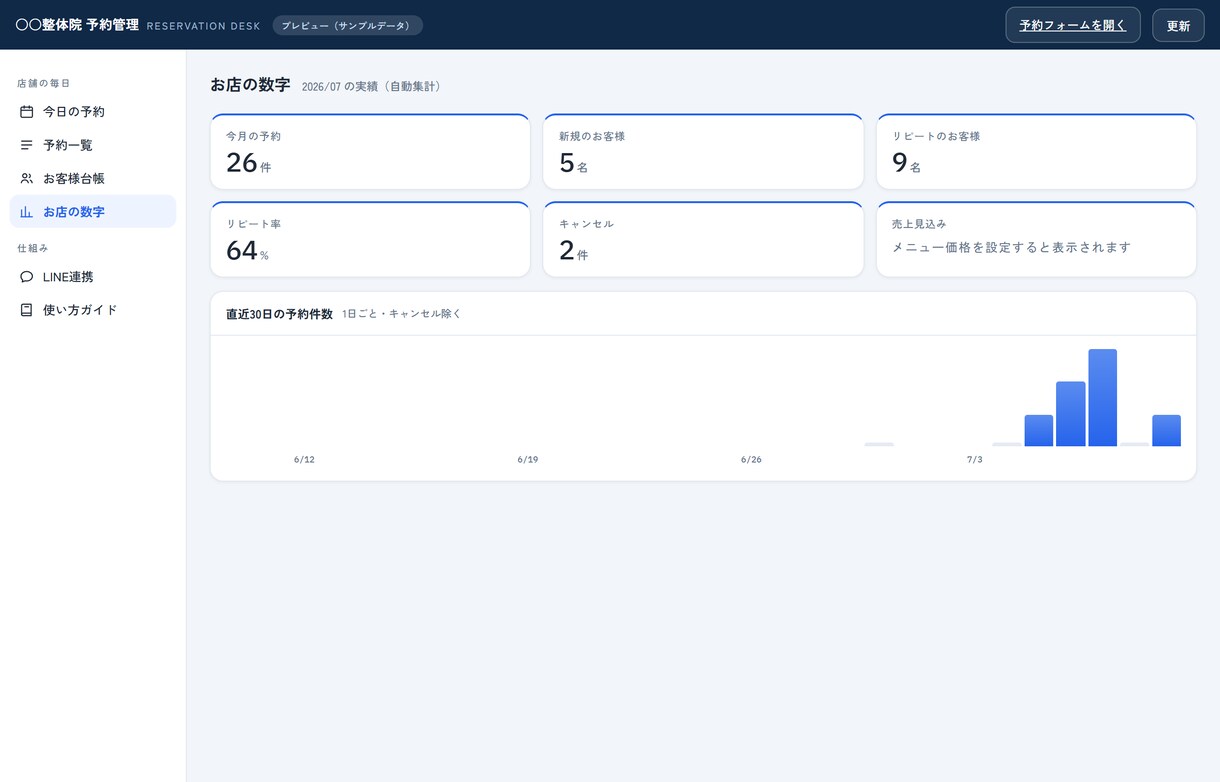Click the 6/12 date label on the chart

[x=304, y=460]
